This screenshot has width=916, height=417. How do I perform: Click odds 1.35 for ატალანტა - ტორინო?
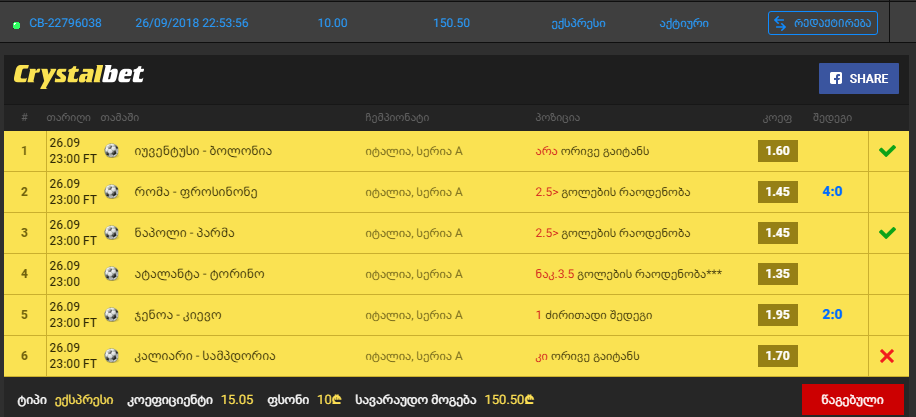(778, 273)
